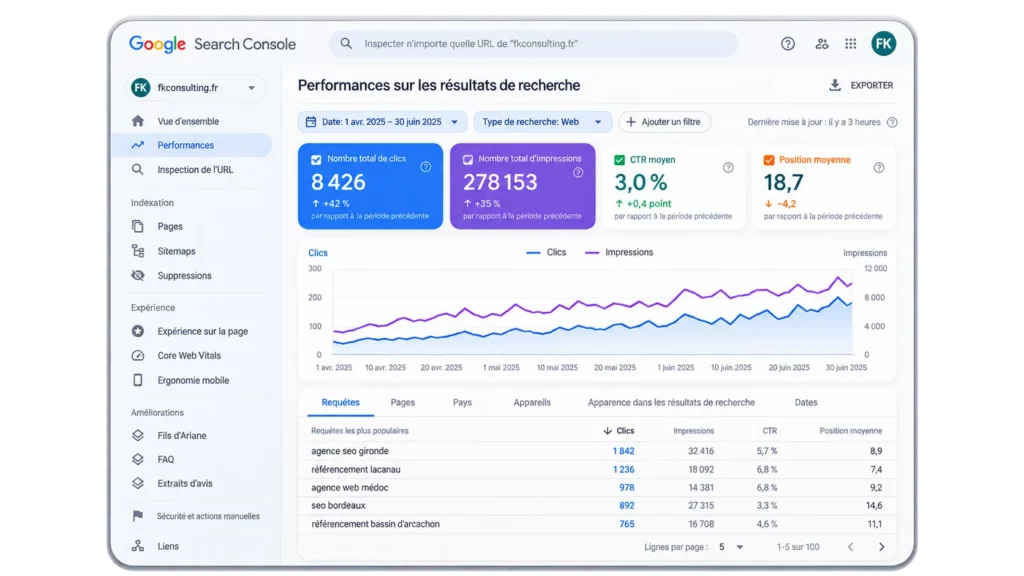The height and width of the screenshot is (576, 1024).
Task: Click the Google Search Console logo
Action: (212, 44)
